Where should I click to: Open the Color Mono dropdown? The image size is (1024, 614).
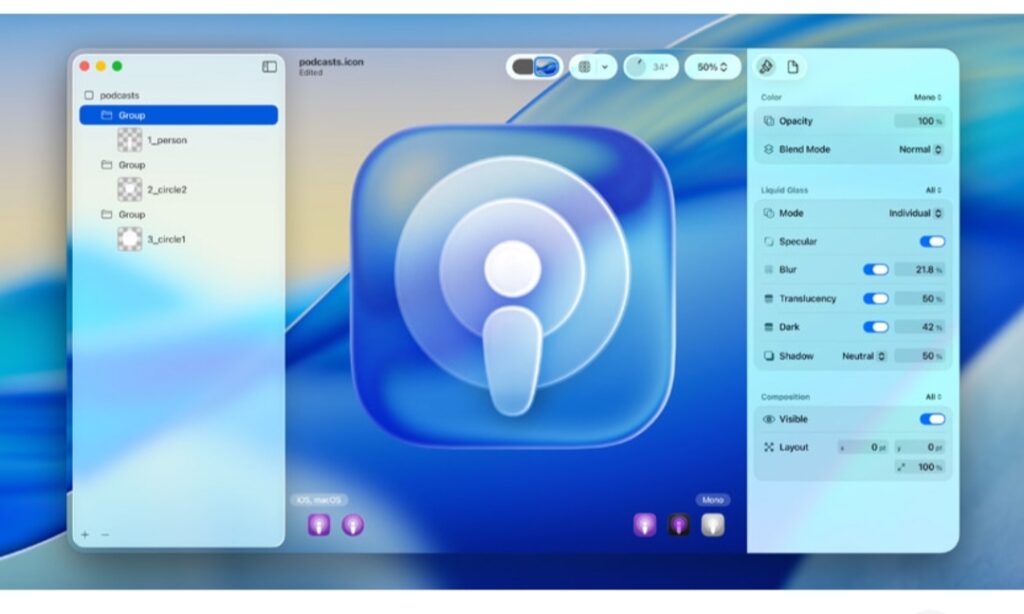[x=927, y=97]
